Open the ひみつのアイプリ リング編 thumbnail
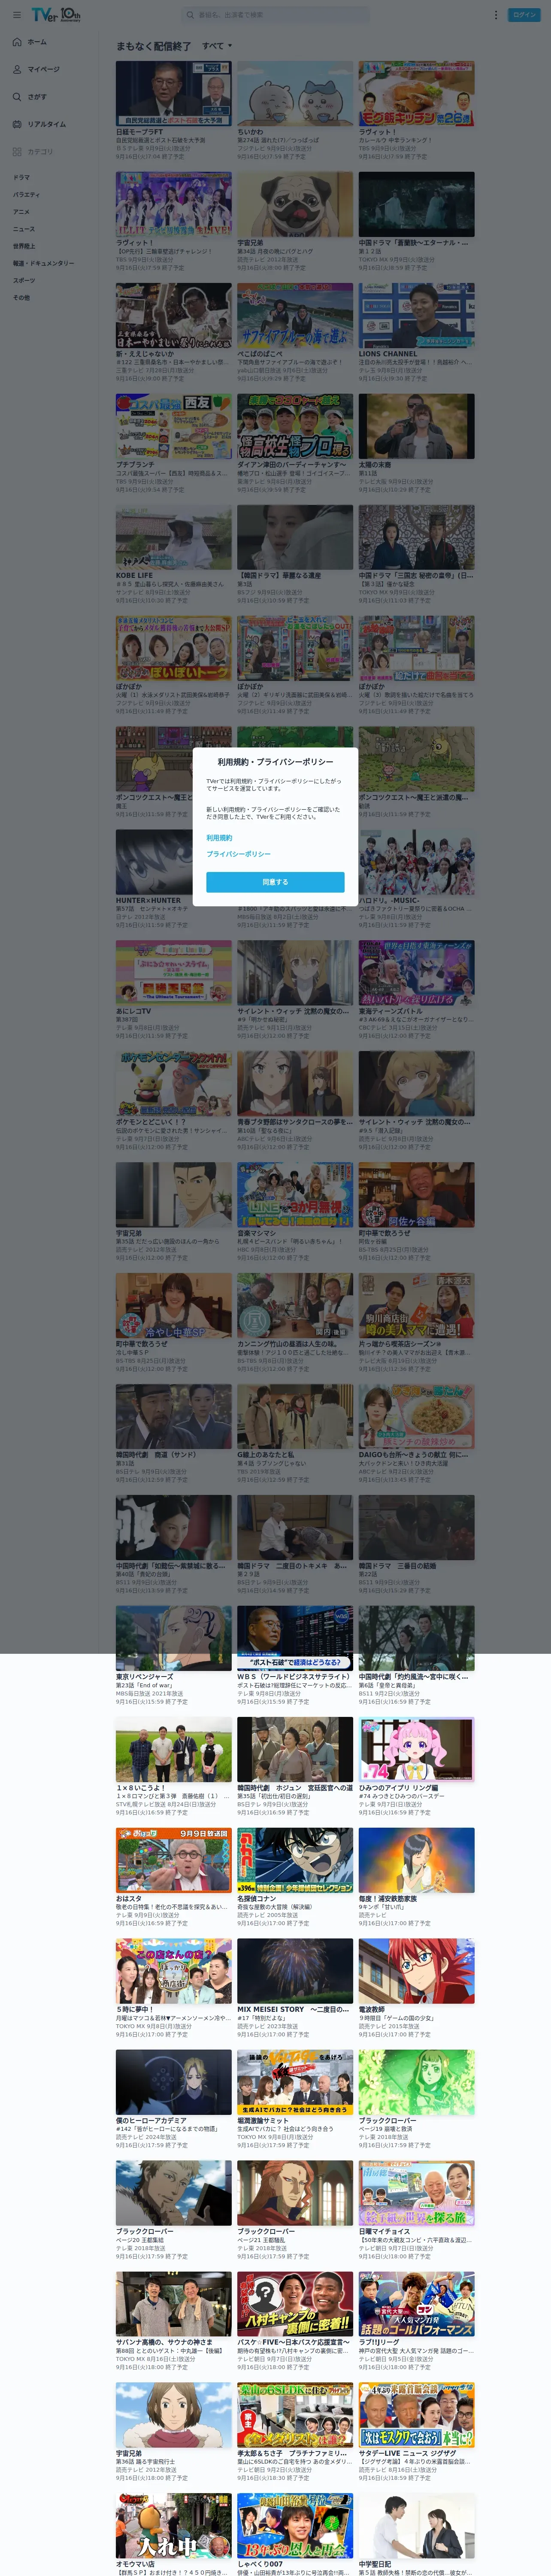 tap(416, 1749)
